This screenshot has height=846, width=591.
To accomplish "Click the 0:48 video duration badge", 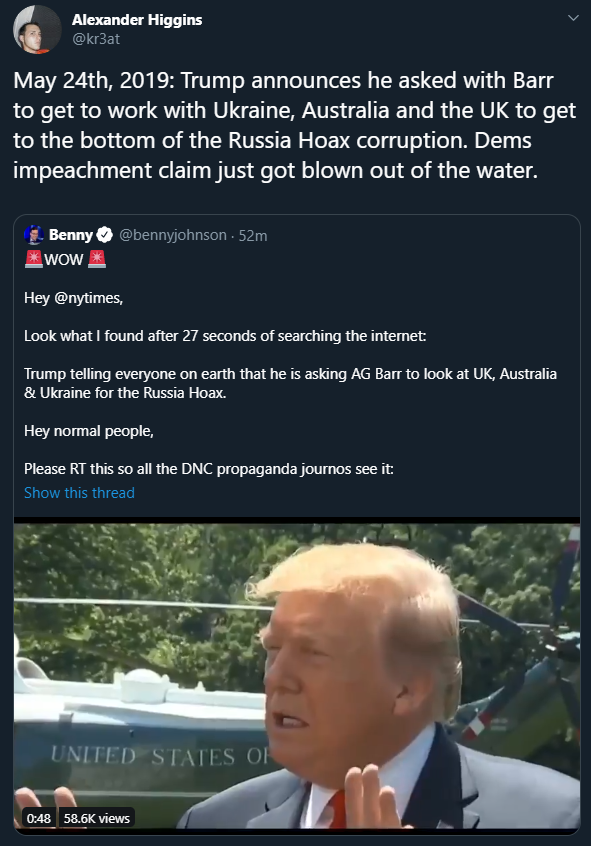I will (x=39, y=818).
